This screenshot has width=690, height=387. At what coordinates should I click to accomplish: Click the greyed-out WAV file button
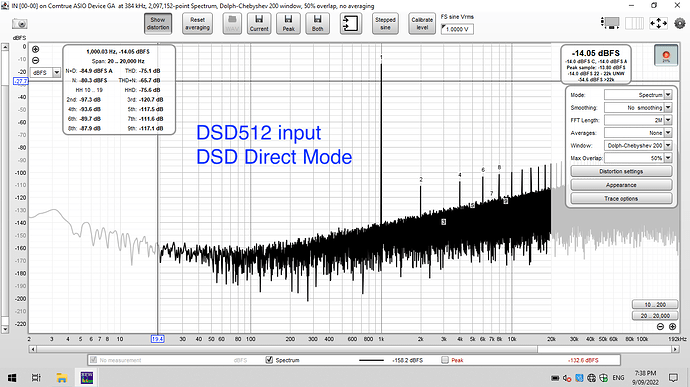232,23
